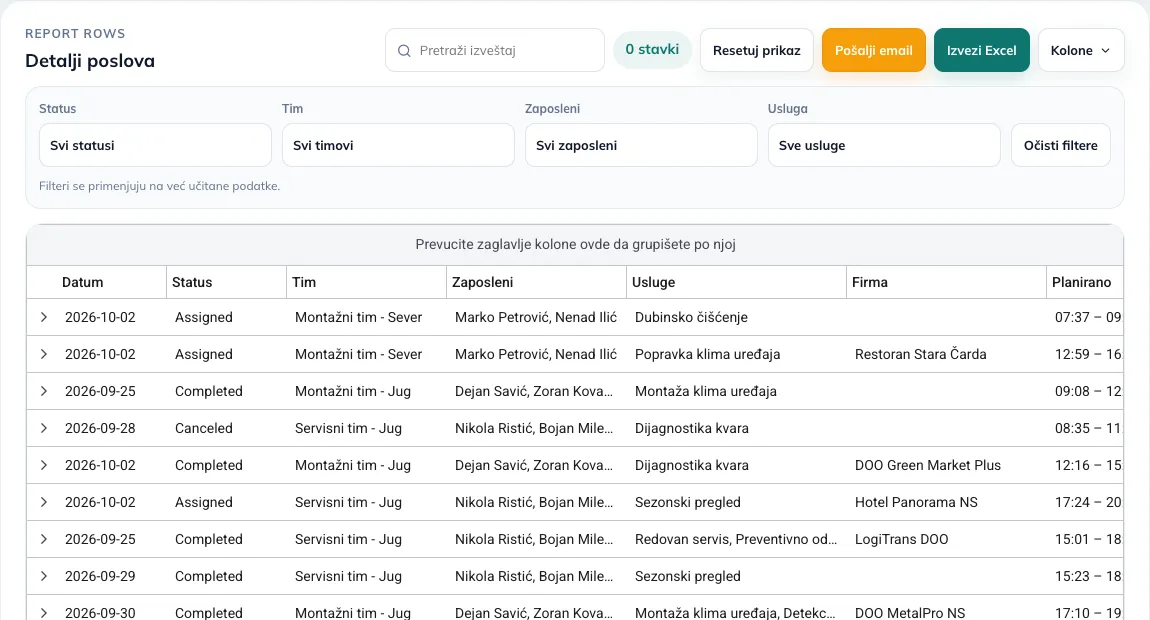Screen dimensions: 1150x620
Task: Expand the 2026-09-25 Montaža klima uređaja row
Action: (44, 391)
